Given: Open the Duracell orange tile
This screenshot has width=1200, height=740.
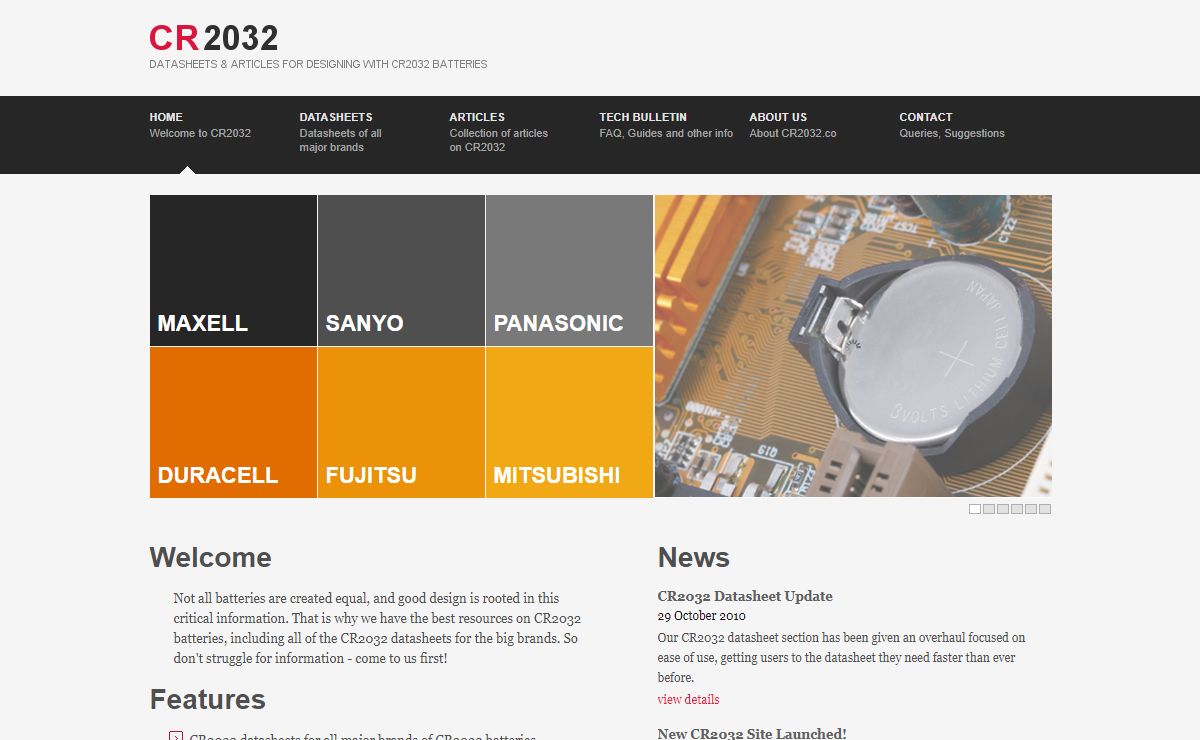Looking at the screenshot, I should (x=233, y=422).
